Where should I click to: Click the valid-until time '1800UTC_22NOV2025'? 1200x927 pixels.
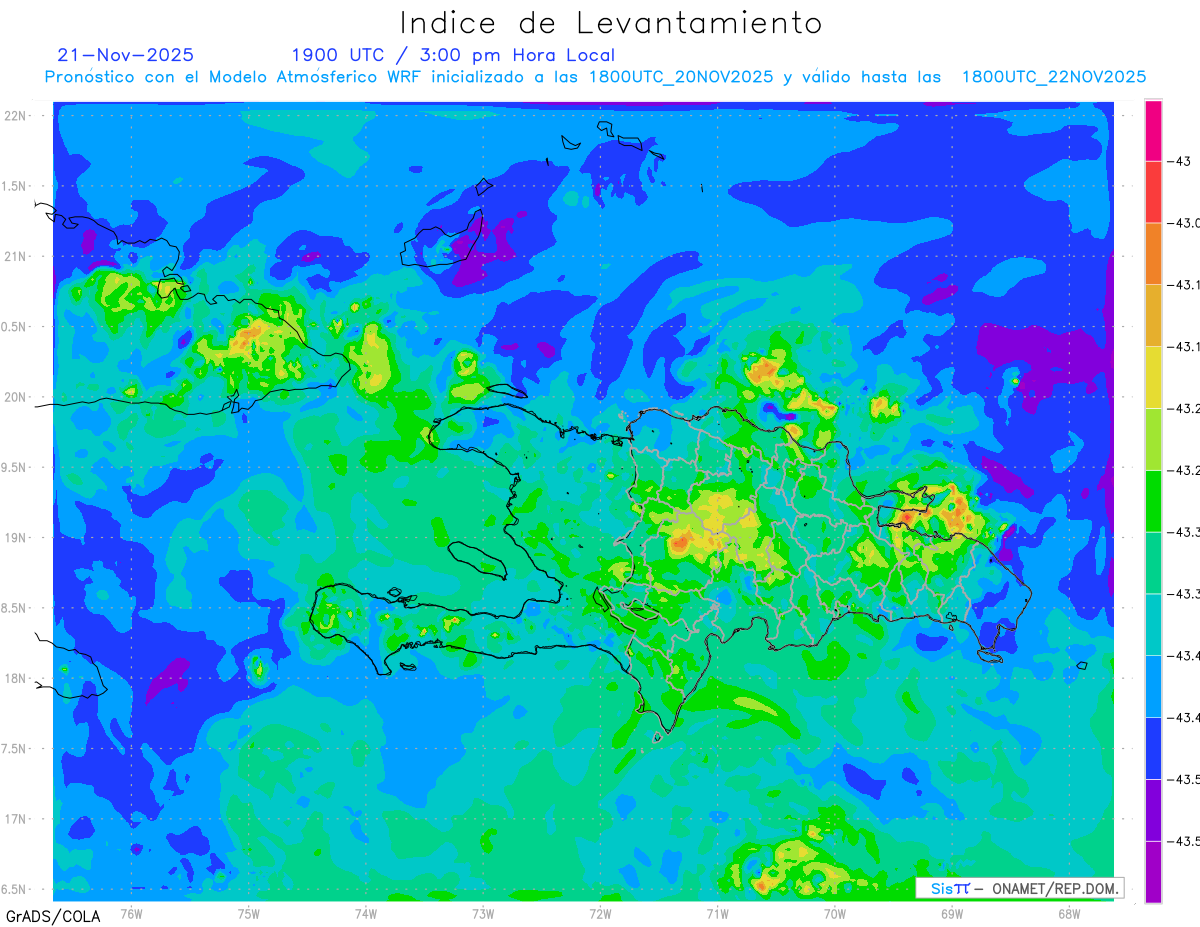coord(1054,76)
